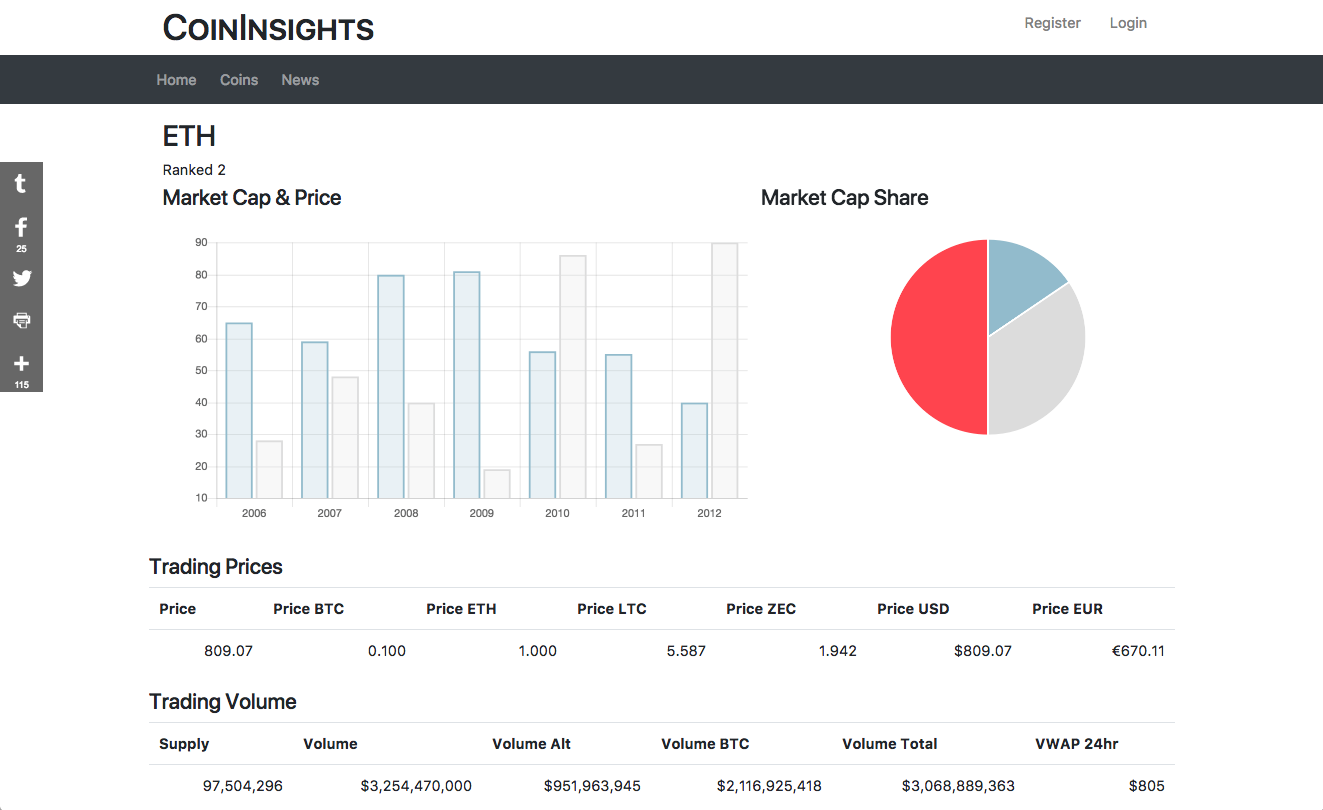1323x810 pixels.
Task: Click the Volume Alt value $951,963,945
Action: pos(592,786)
